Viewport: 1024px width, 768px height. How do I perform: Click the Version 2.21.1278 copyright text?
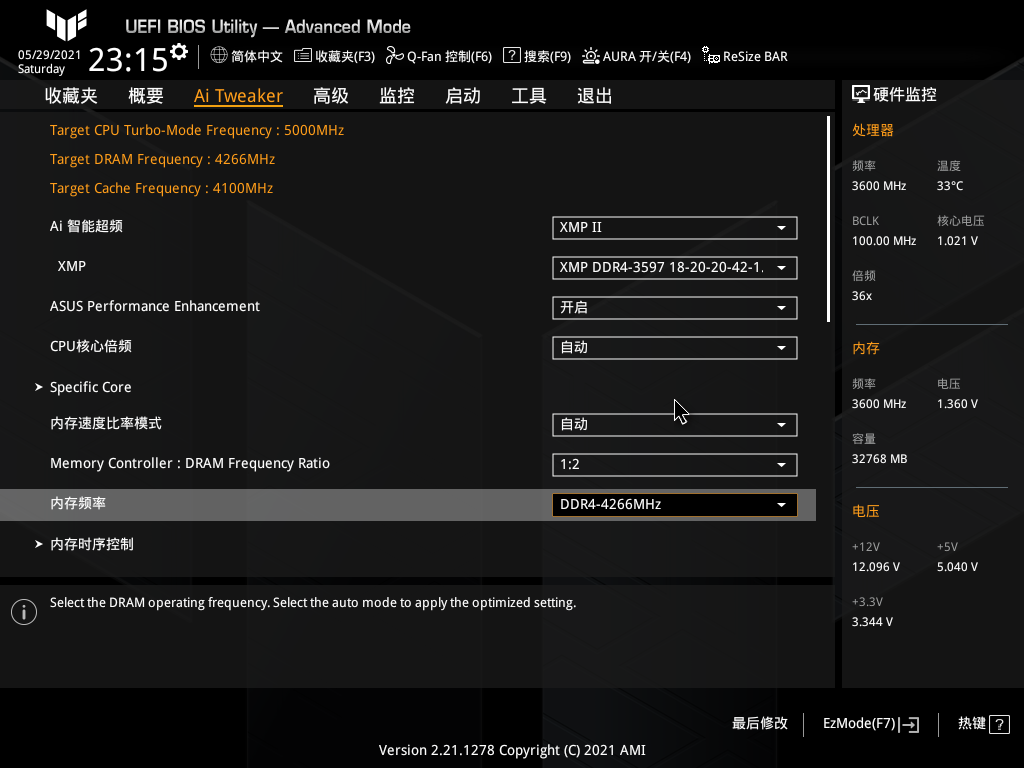512,750
